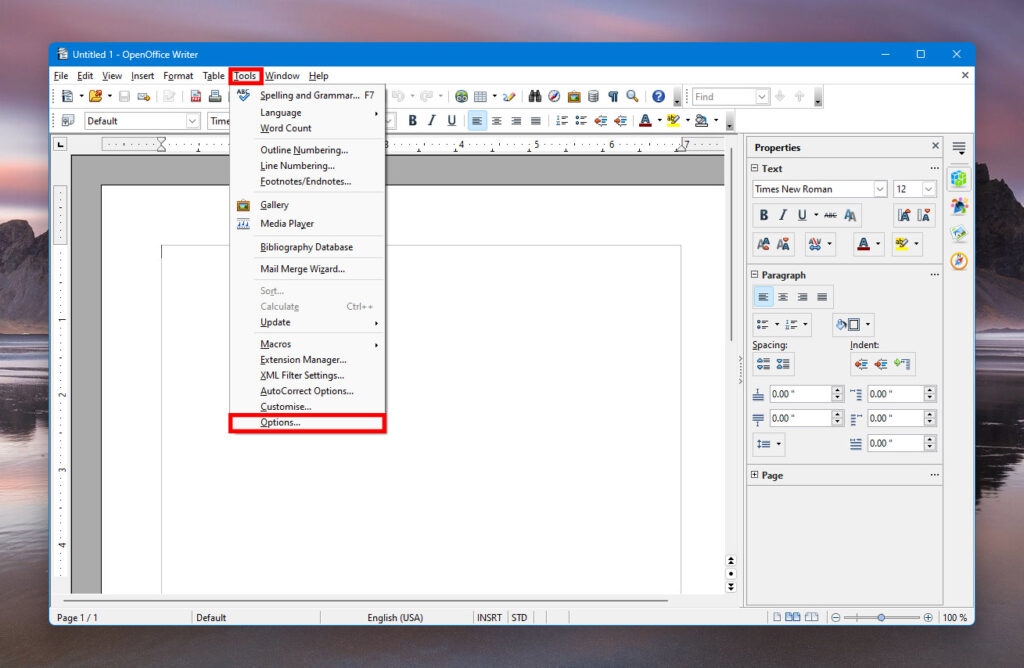Toggle bold formatting in the Text panel

(764, 214)
